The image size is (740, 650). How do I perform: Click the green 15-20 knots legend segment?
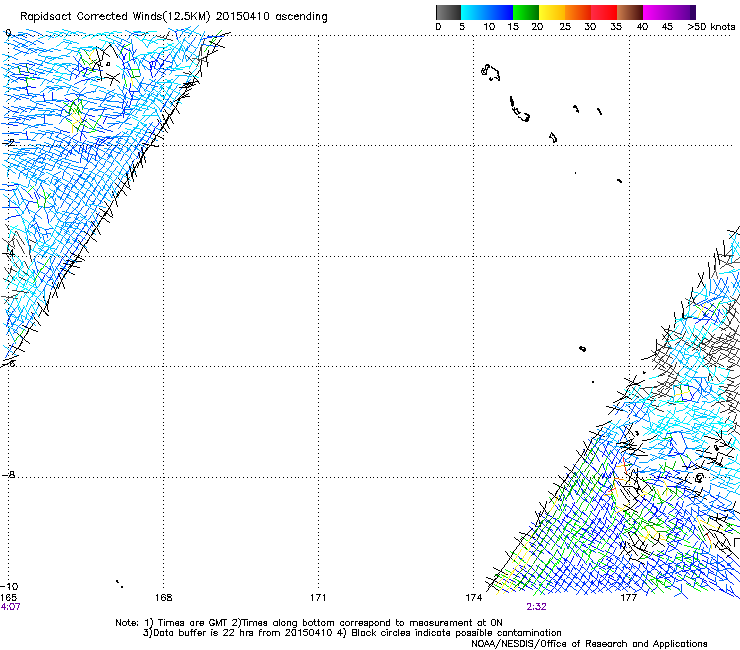(526, 12)
